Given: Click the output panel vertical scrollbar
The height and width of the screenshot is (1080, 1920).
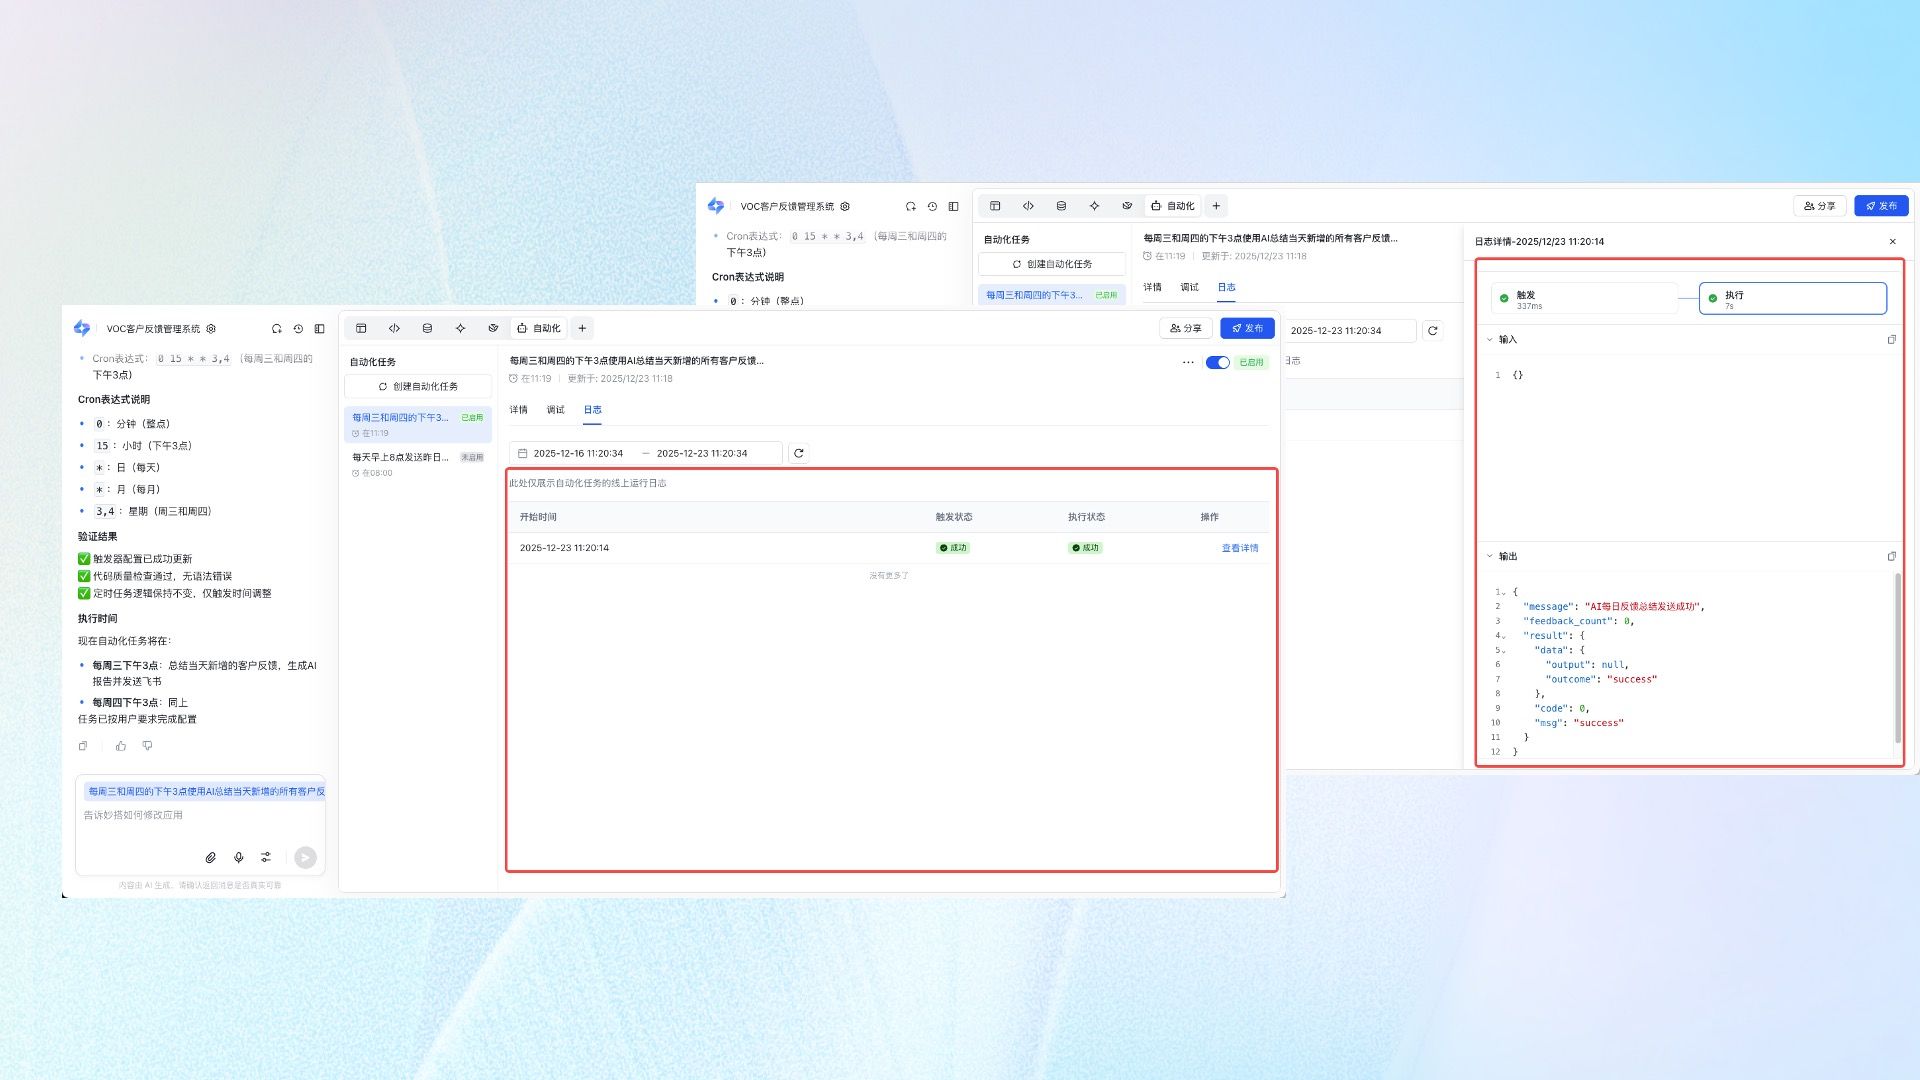Looking at the screenshot, I should coord(1897,657).
